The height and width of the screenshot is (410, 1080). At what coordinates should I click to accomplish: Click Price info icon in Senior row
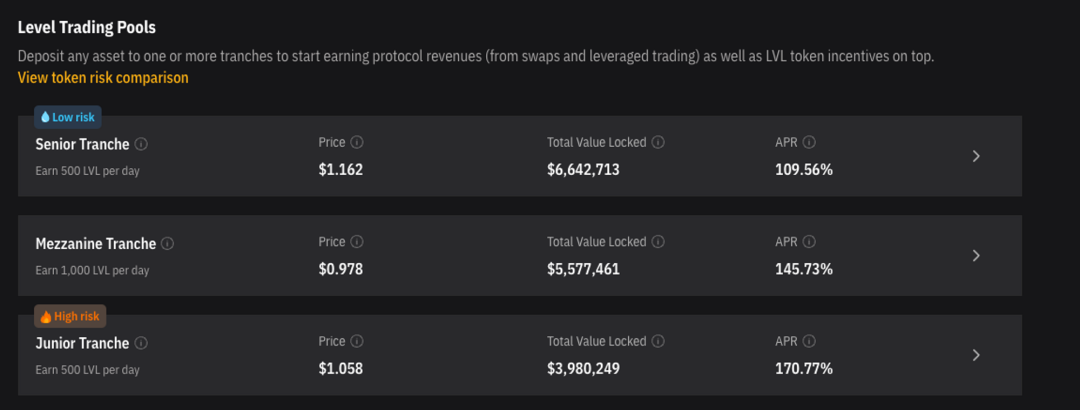click(357, 142)
